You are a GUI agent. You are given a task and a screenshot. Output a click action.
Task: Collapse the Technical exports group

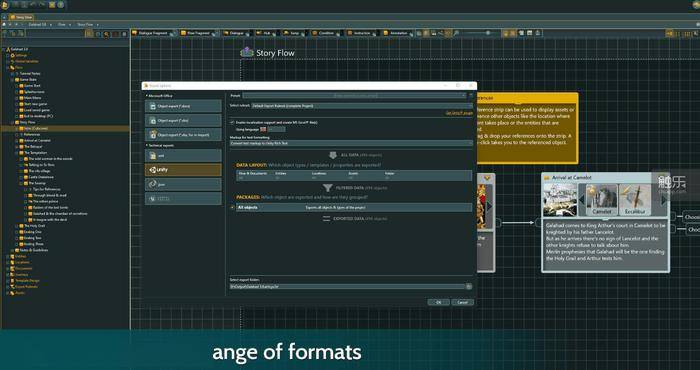click(x=146, y=146)
